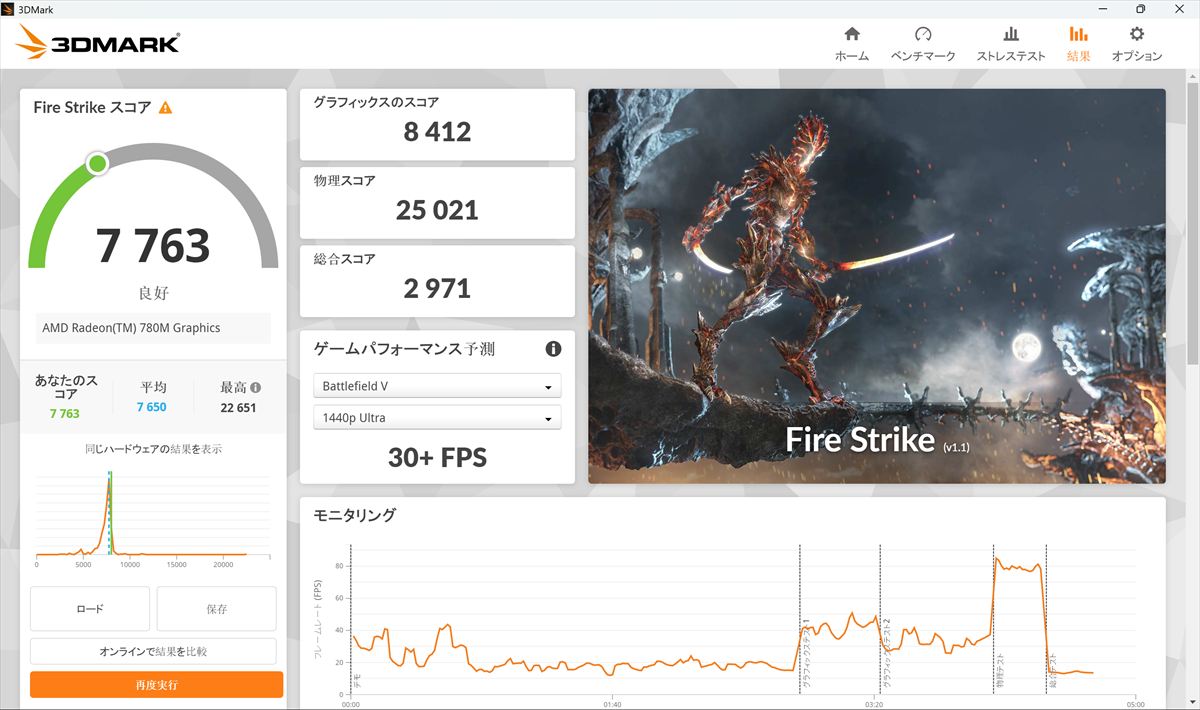
Task: Click the 最高 score value 22 651
Action: pyautogui.click(x=239, y=407)
